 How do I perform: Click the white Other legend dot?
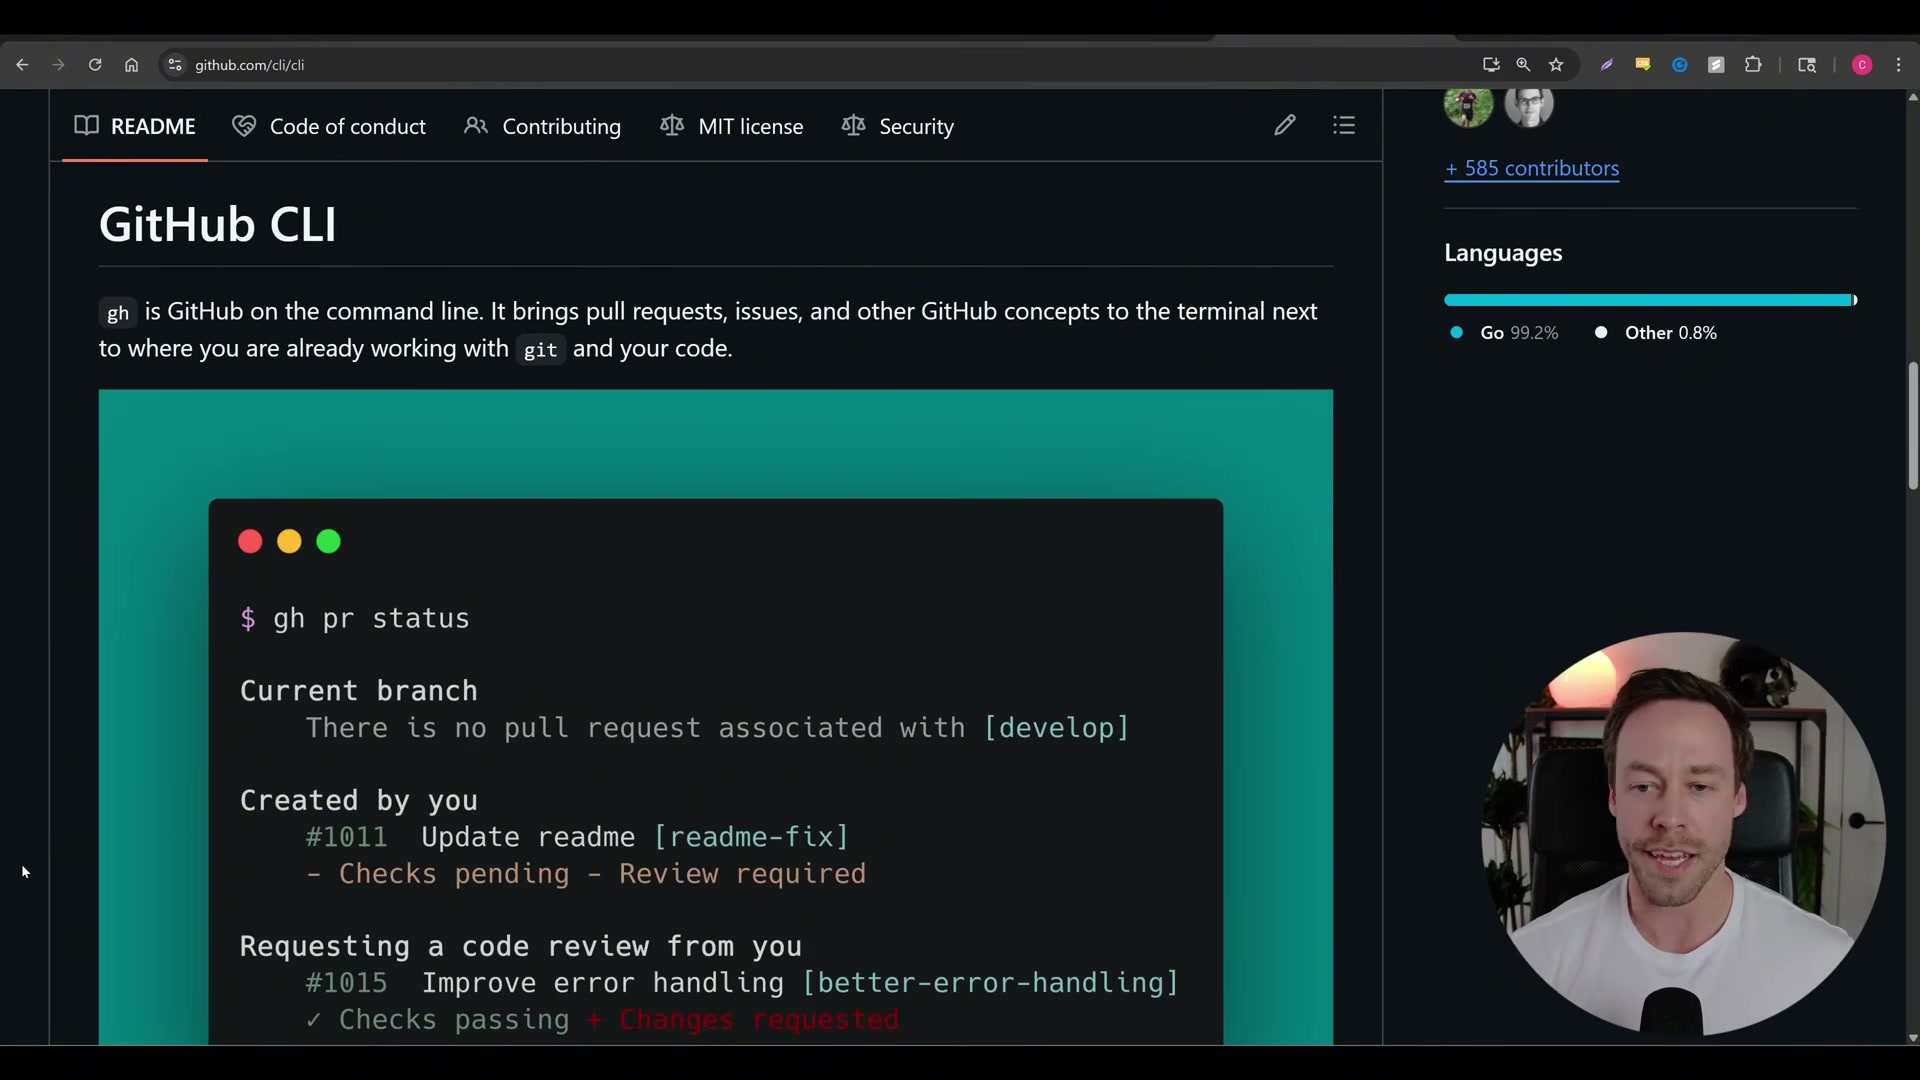click(1601, 333)
